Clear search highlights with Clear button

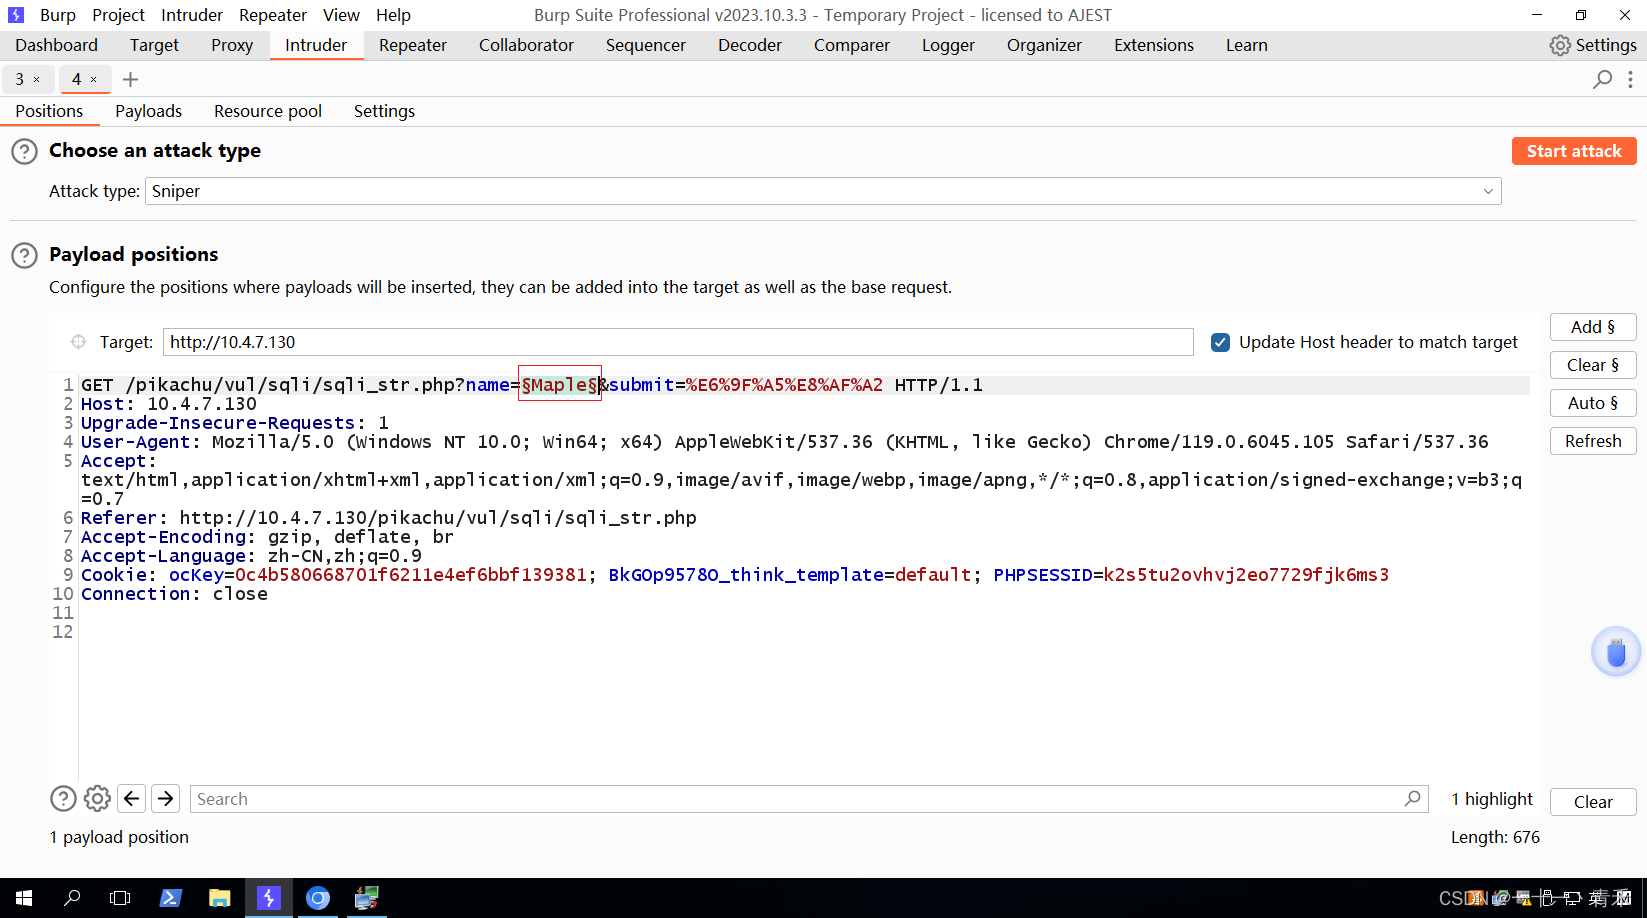click(1593, 802)
